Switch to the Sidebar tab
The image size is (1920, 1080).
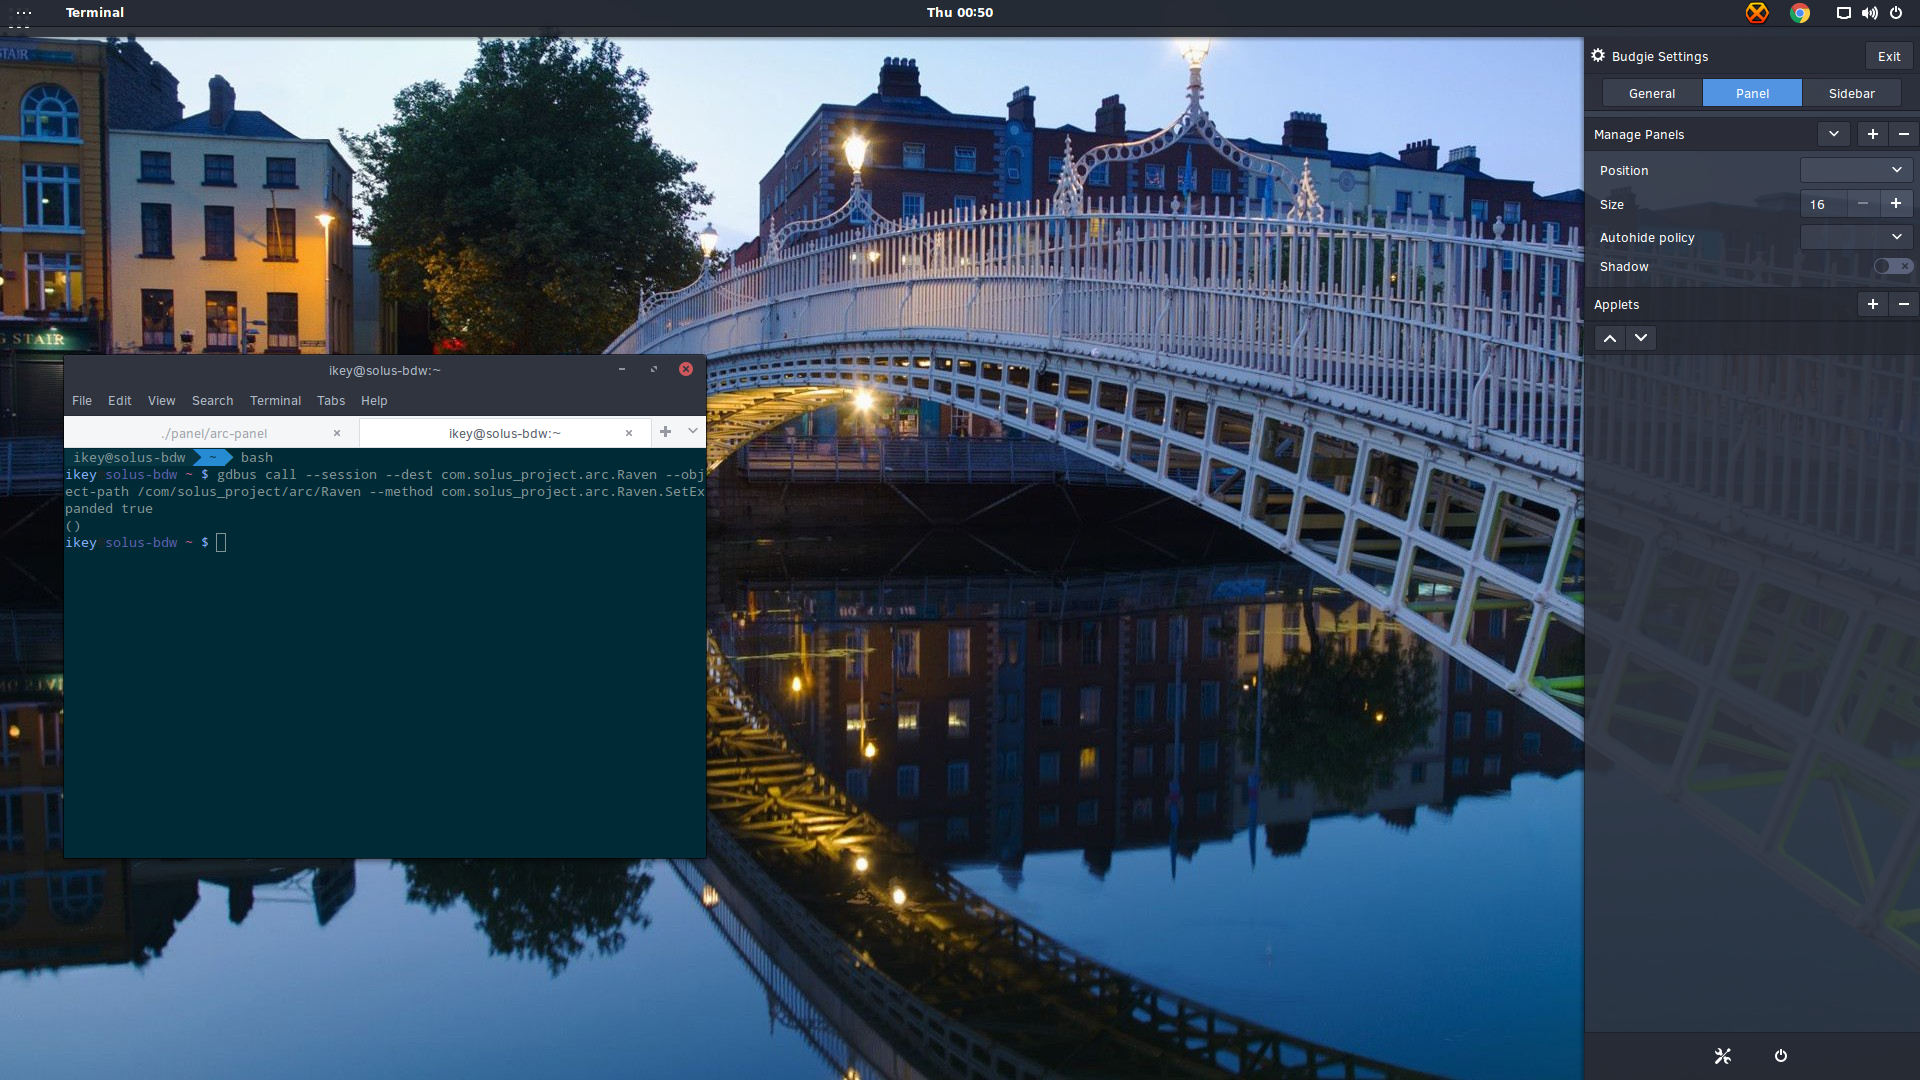pyautogui.click(x=1852, y=93)
